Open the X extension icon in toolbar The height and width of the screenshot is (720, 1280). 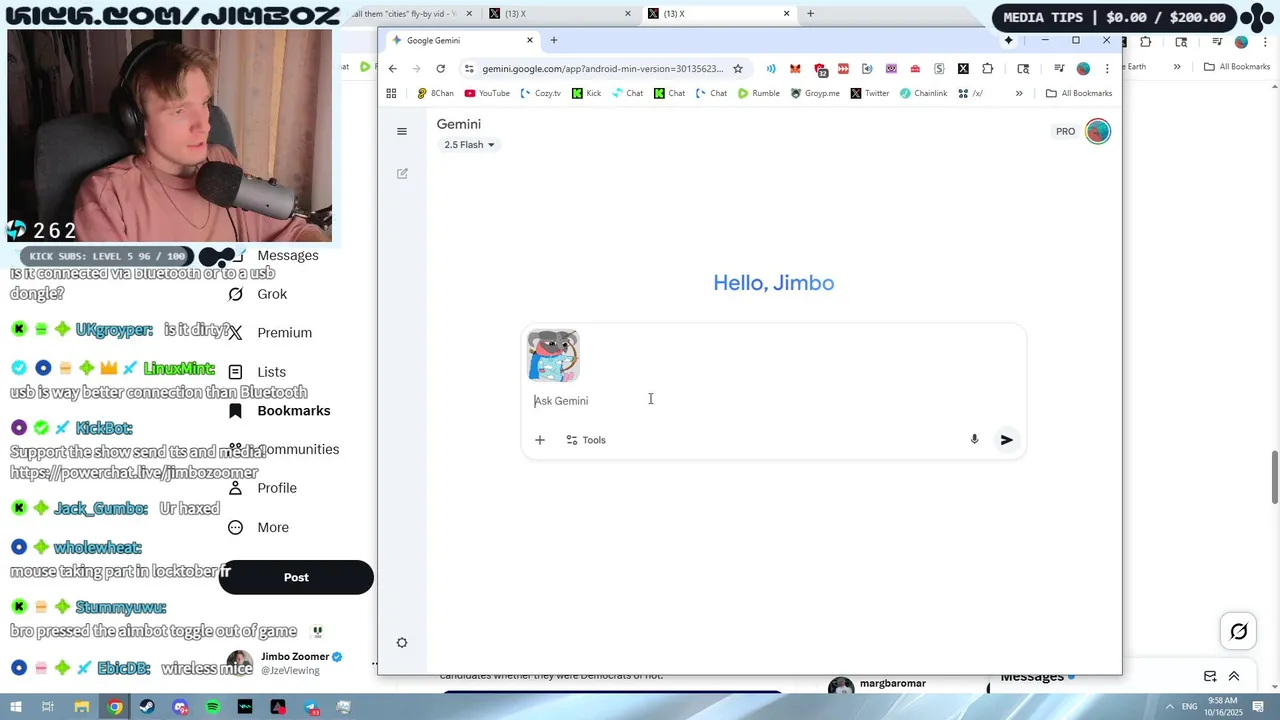coord(963,69)
